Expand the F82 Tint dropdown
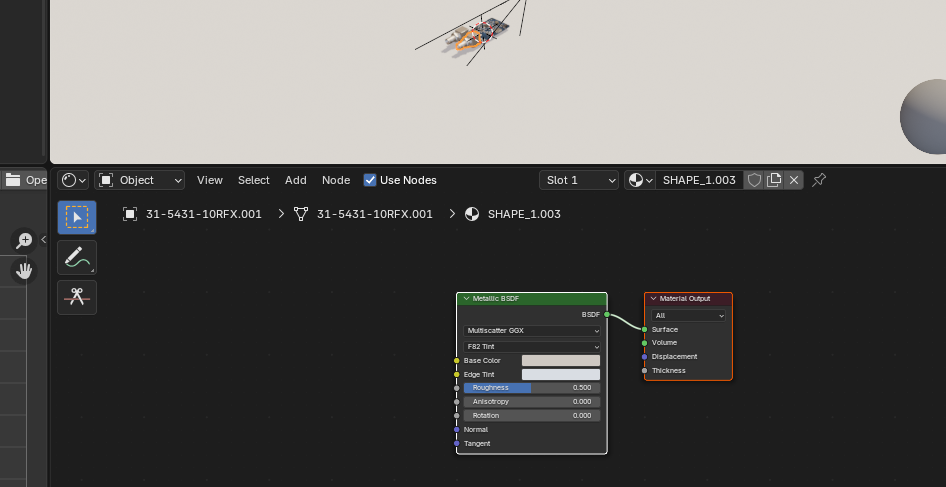This screenshot has height=487, width=946. click(x=532, y=346)
